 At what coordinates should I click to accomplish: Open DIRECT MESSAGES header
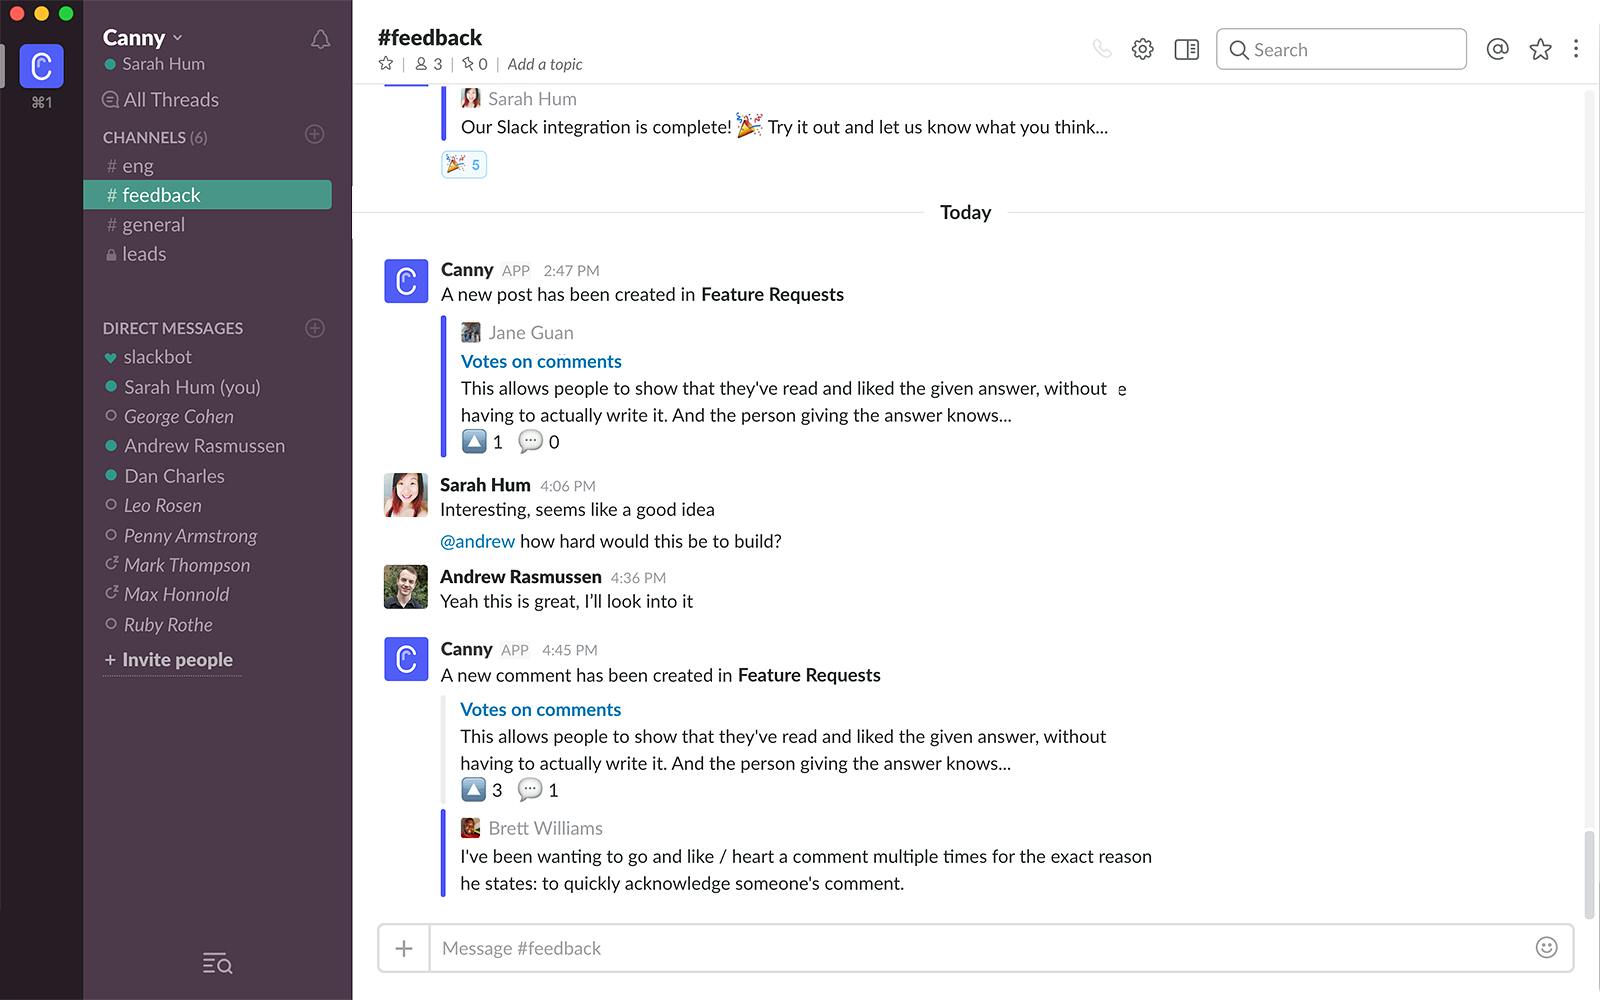click(x=173, y=328)
